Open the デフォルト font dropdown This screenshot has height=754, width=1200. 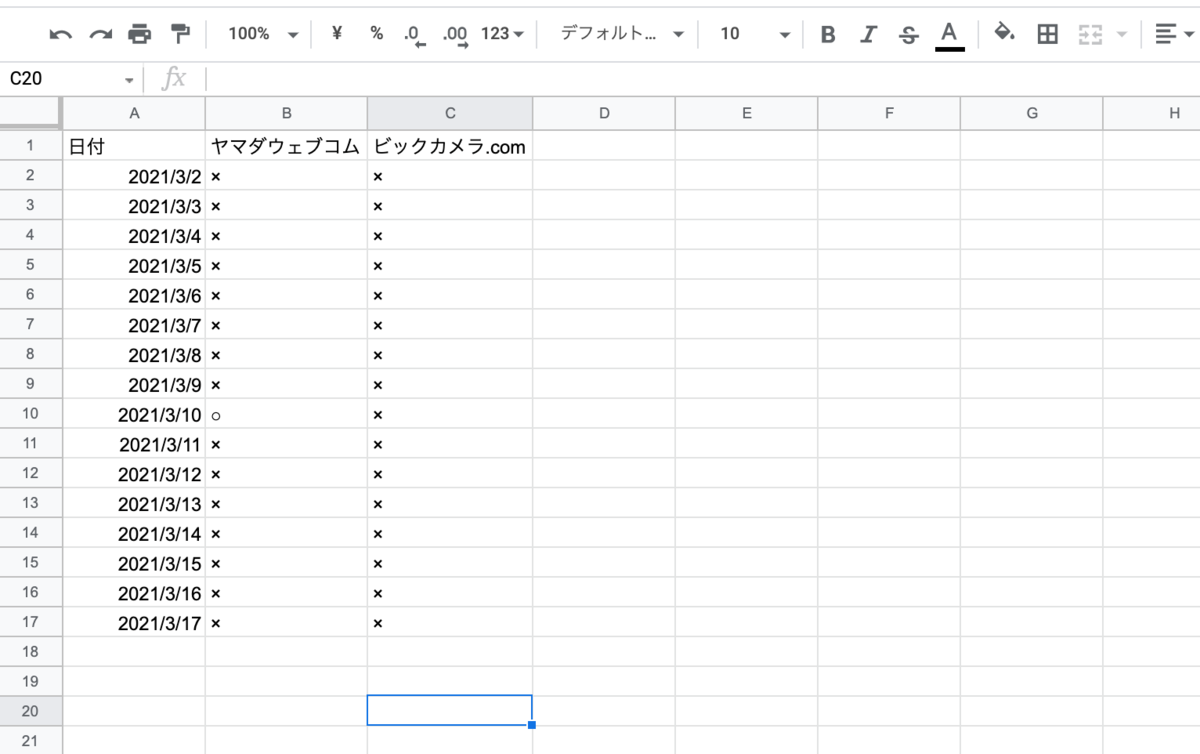point(620,33)
